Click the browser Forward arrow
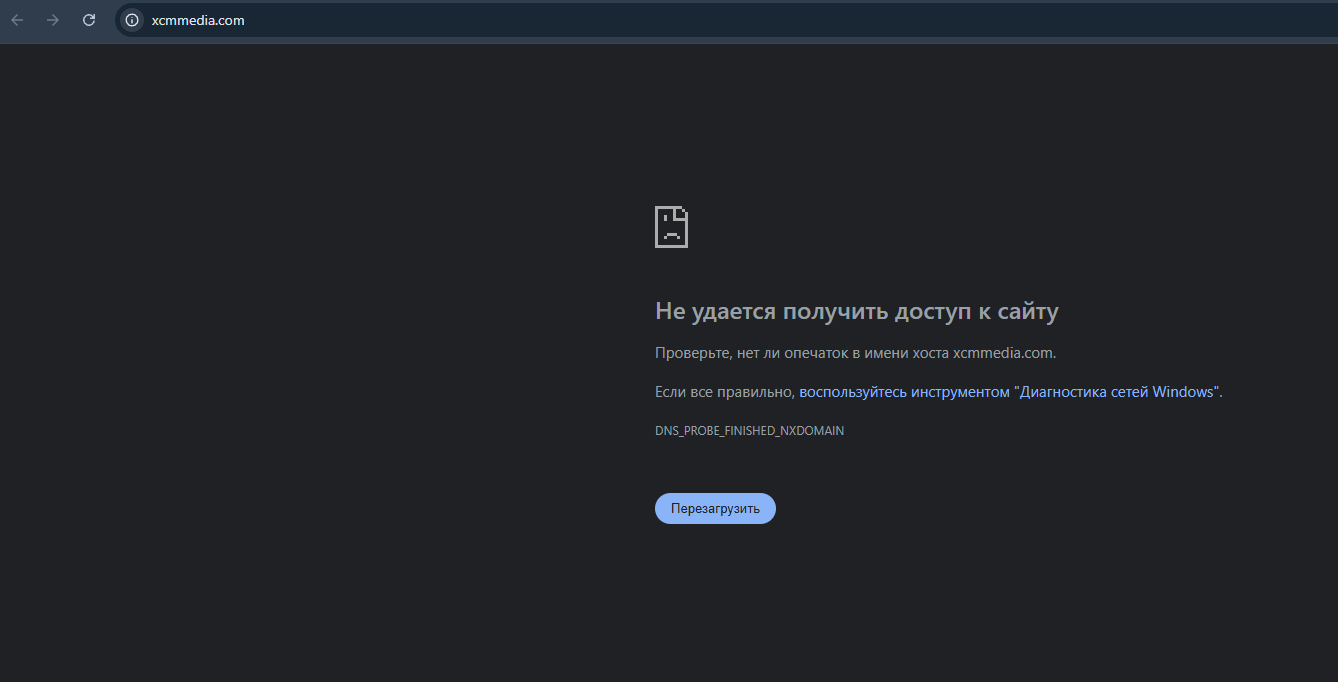This screenshot has height=682, width=1338. (x=53, y=20)
